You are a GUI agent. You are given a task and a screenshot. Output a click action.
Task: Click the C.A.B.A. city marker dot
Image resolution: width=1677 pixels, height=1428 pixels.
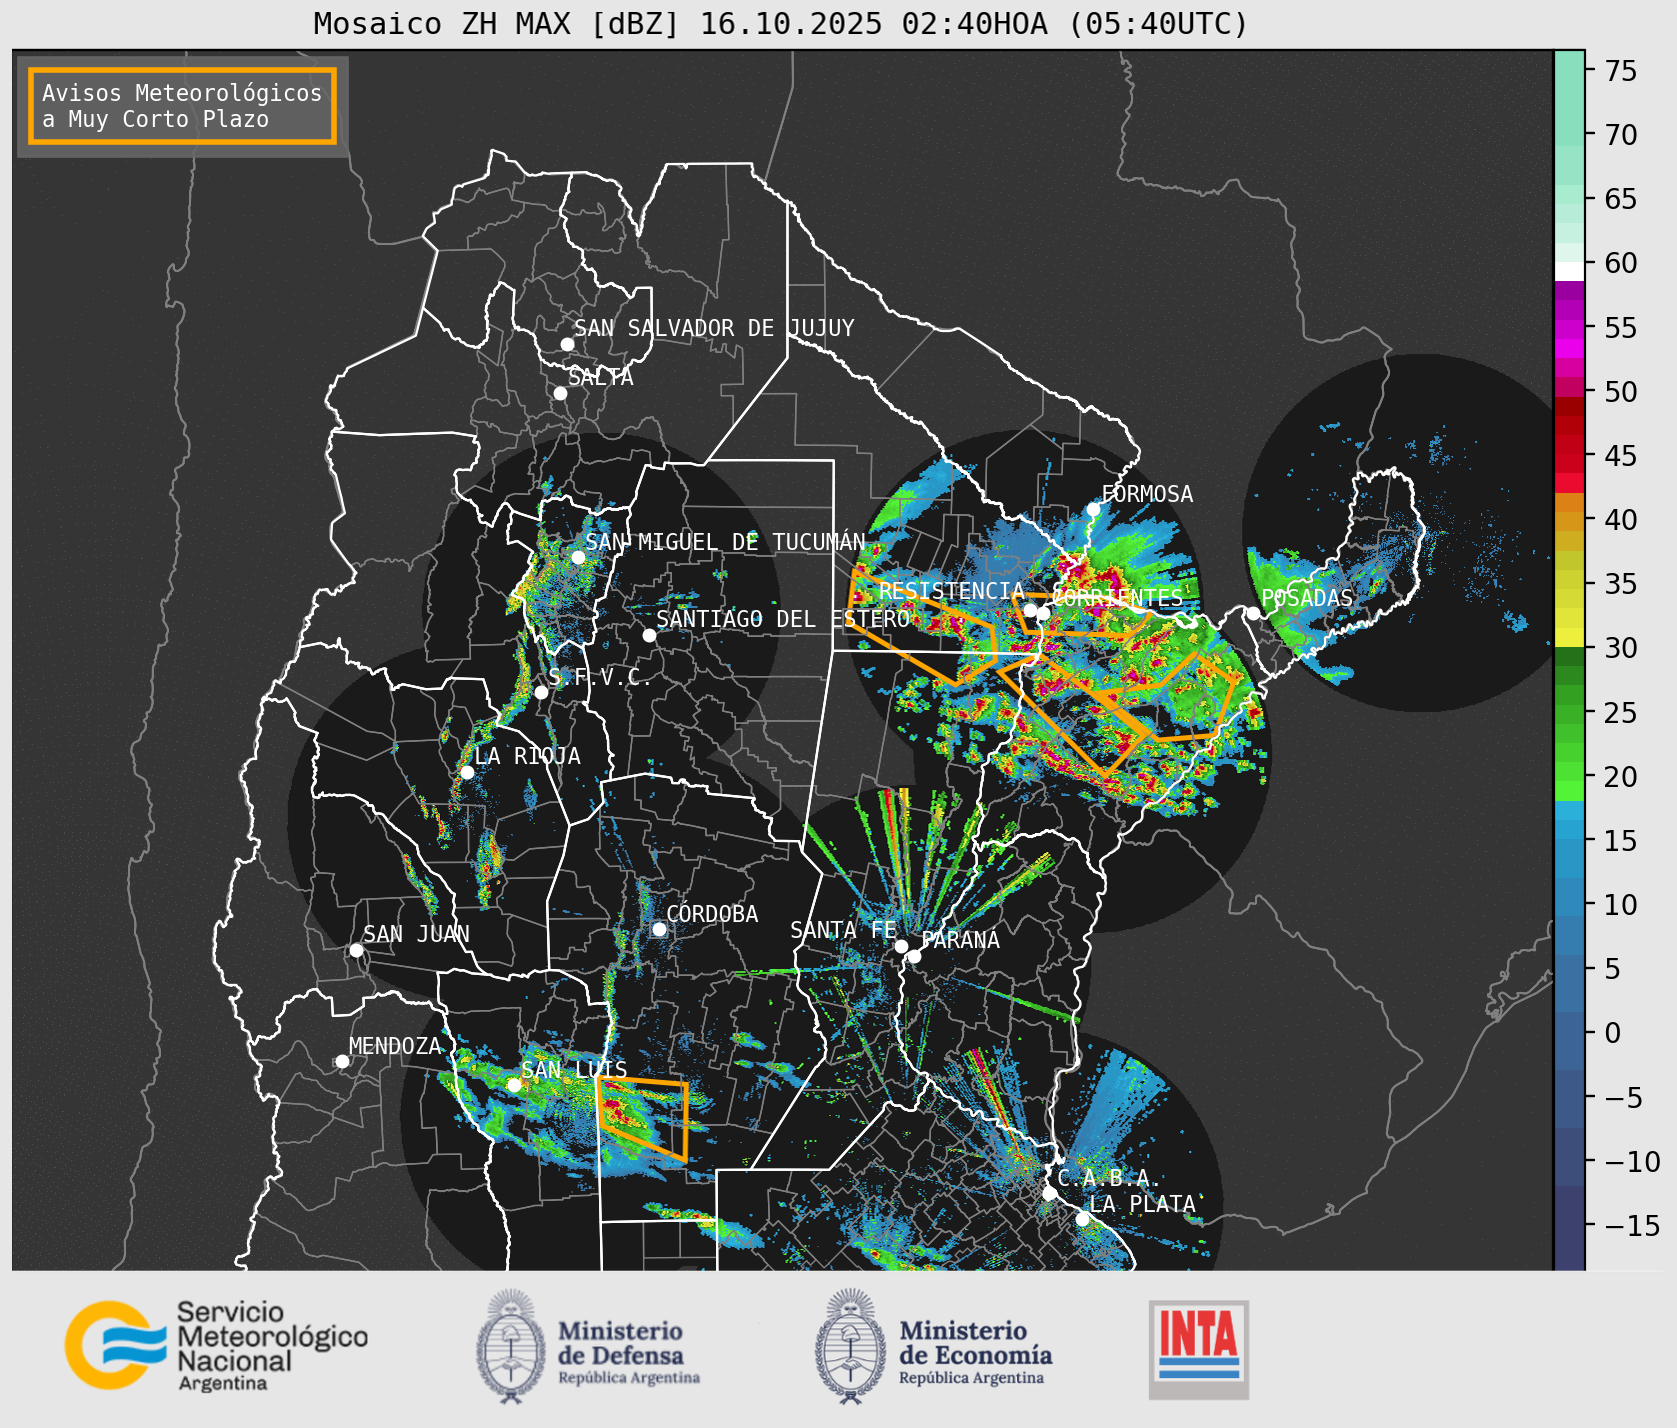[x=1049, y=1193]
